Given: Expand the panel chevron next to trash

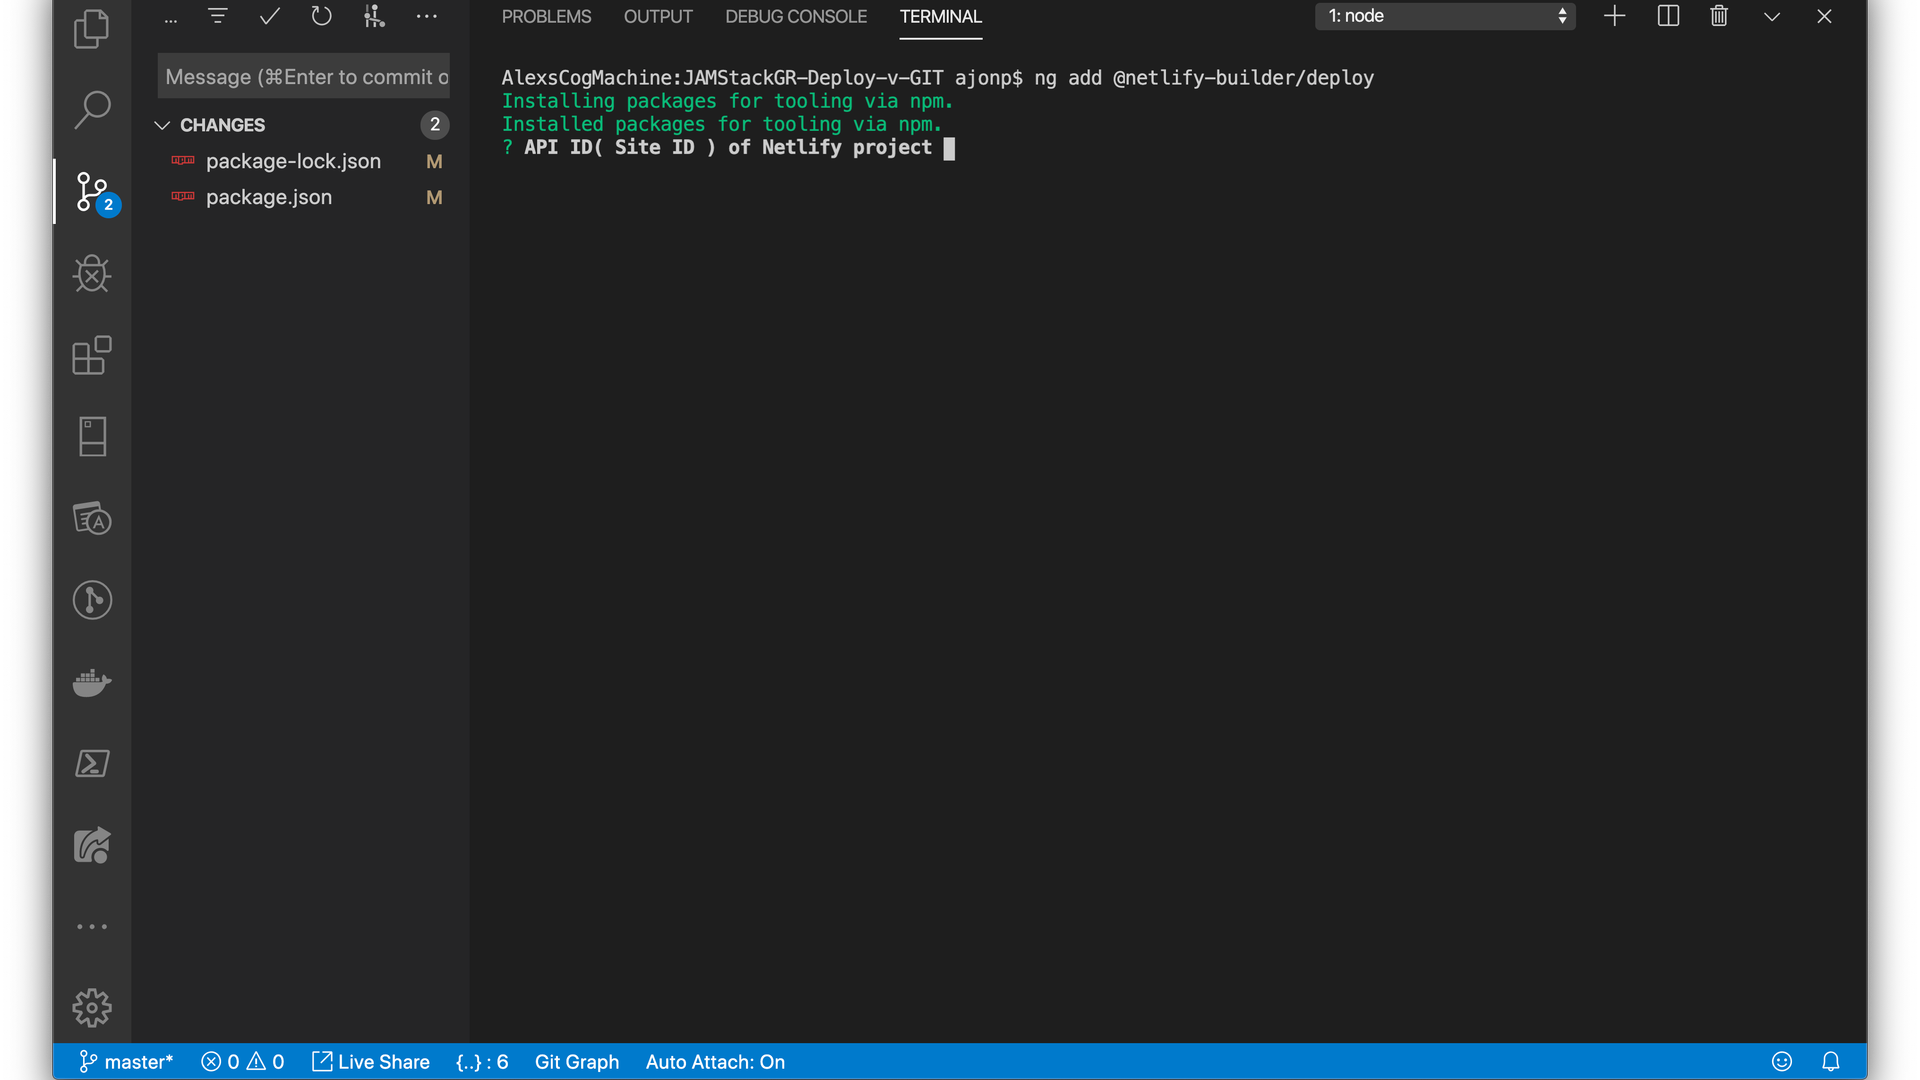Looking at the screenshot, I should 1772,16.
